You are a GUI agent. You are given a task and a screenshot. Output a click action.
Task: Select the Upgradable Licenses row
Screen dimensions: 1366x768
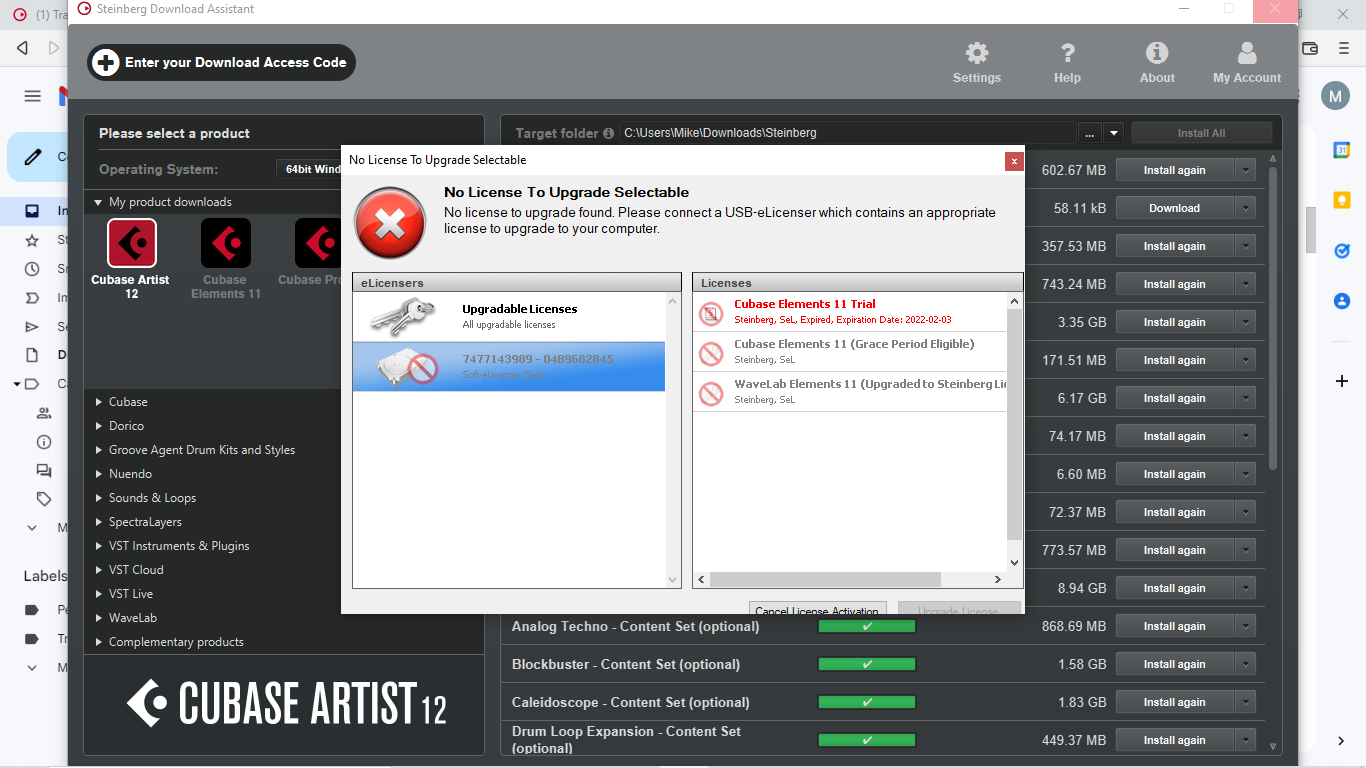point(509,317)
